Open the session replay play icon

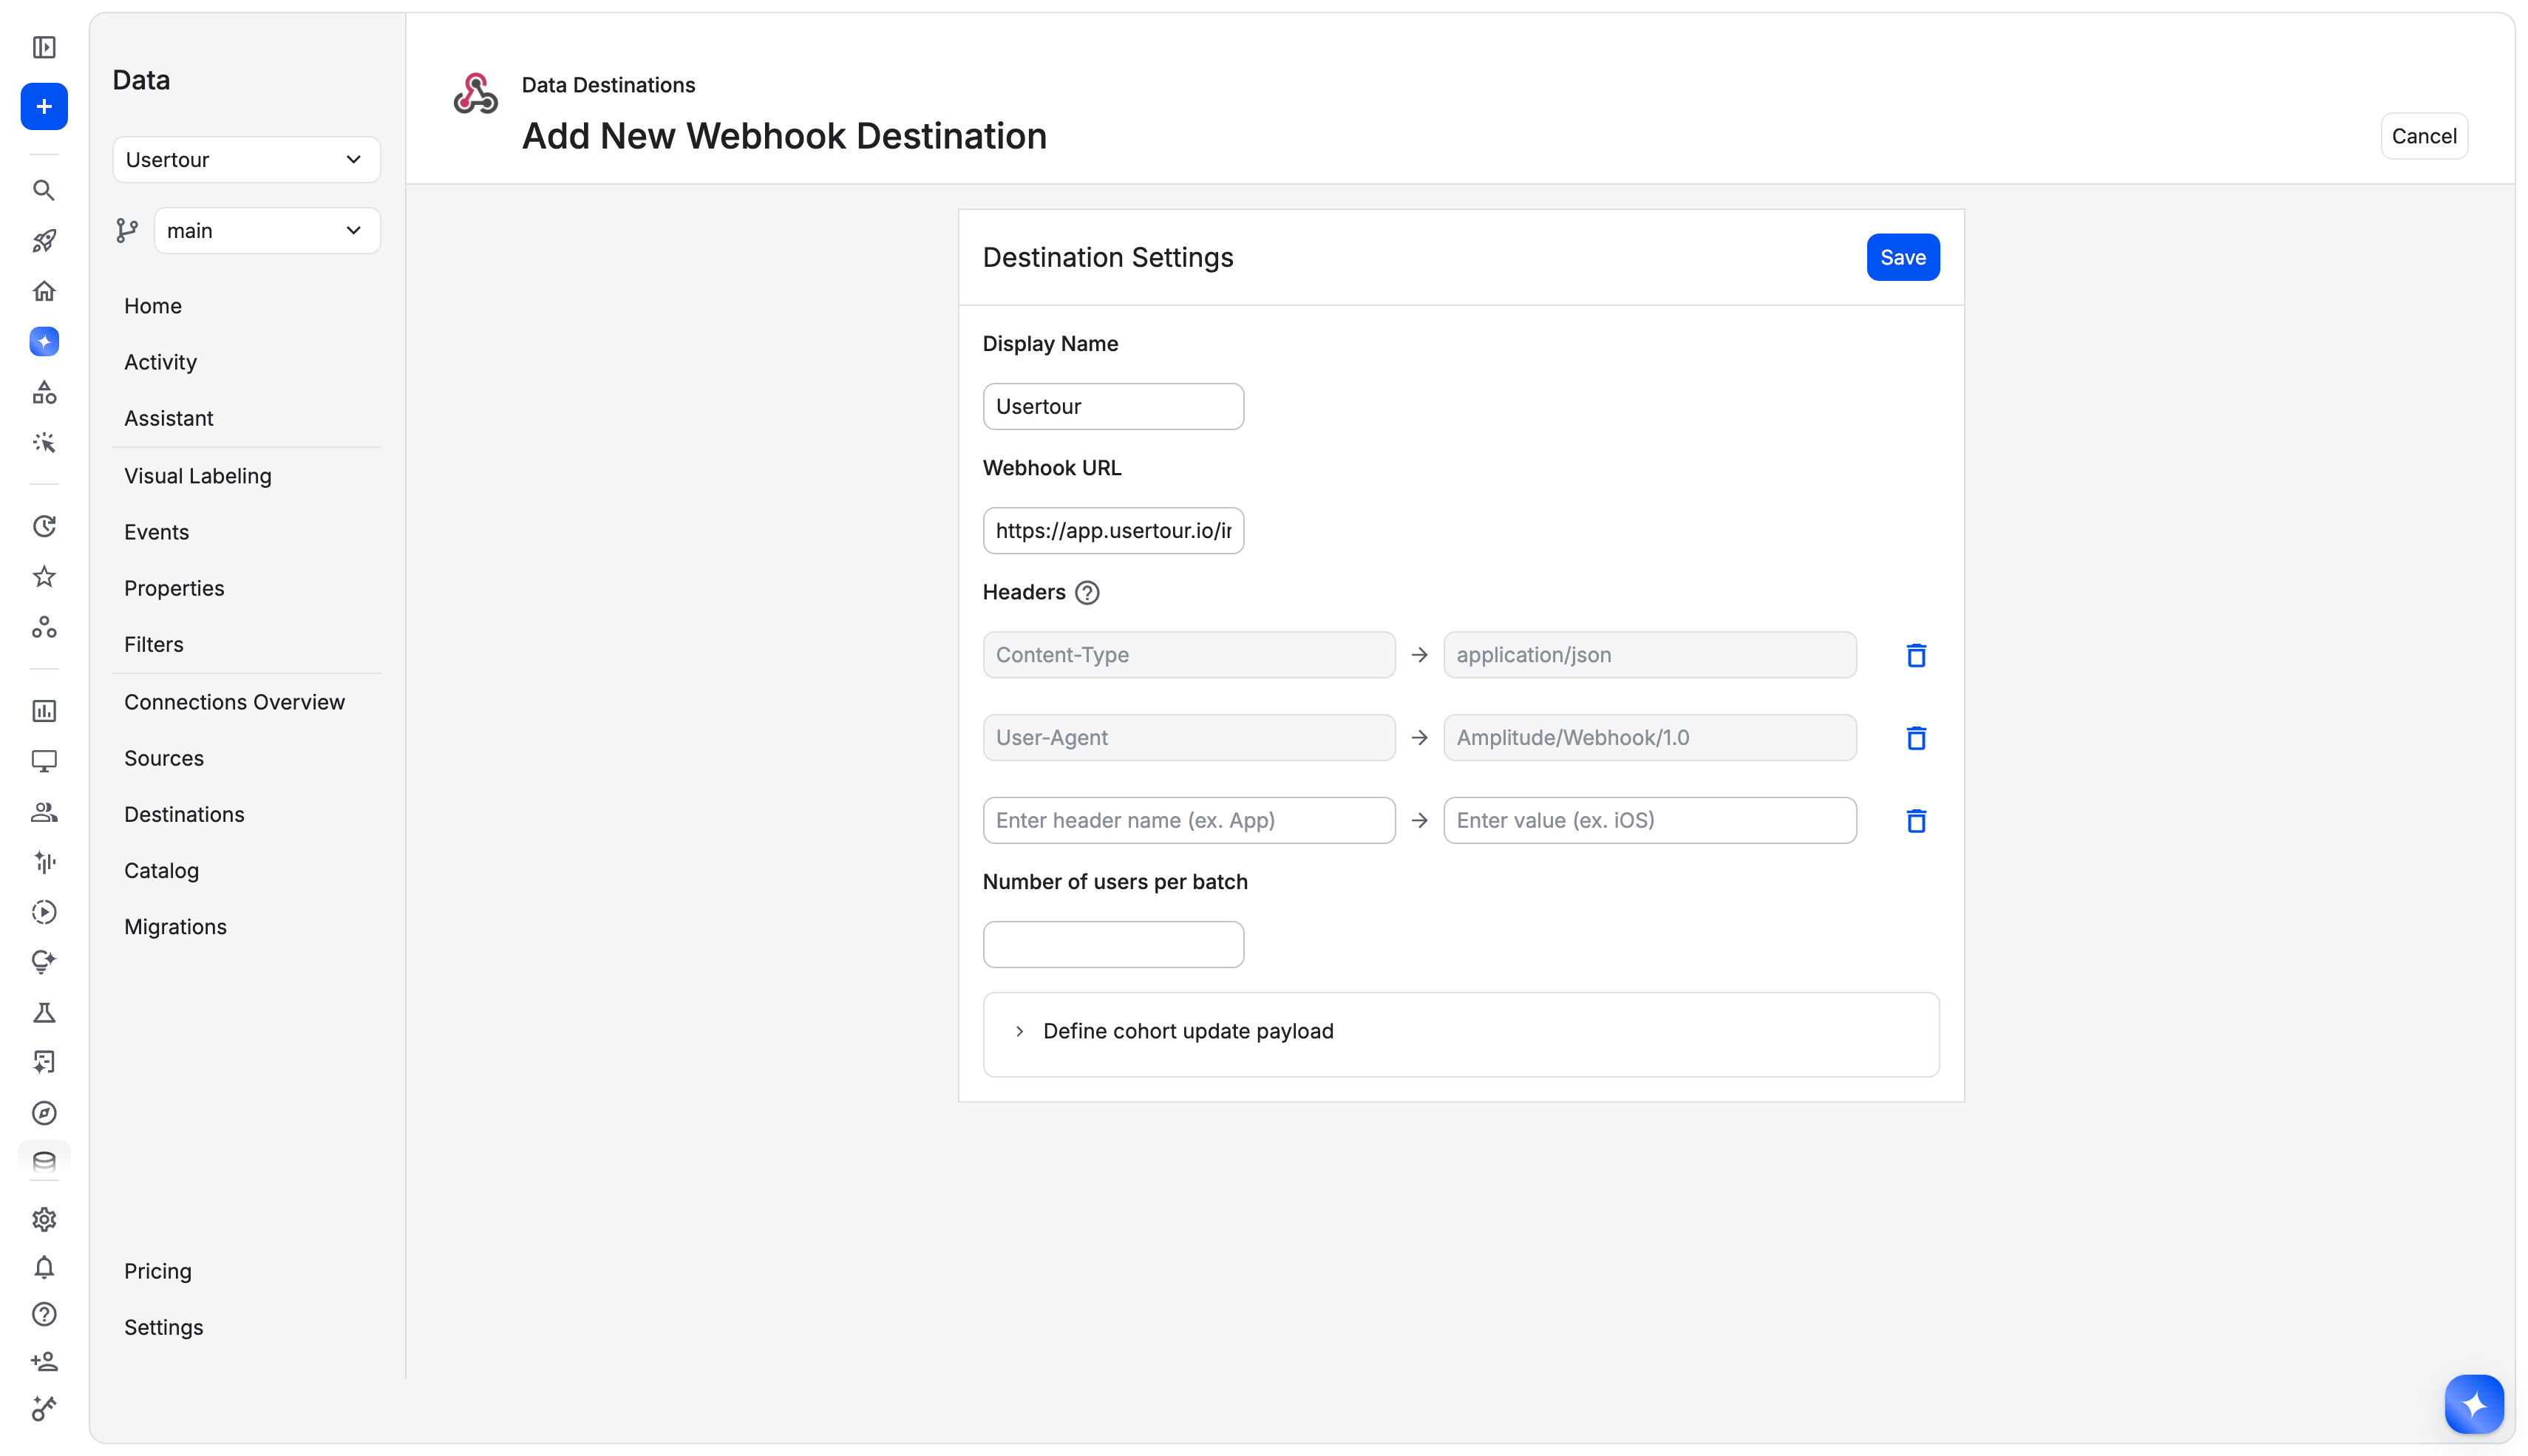[x=44, y=912]
